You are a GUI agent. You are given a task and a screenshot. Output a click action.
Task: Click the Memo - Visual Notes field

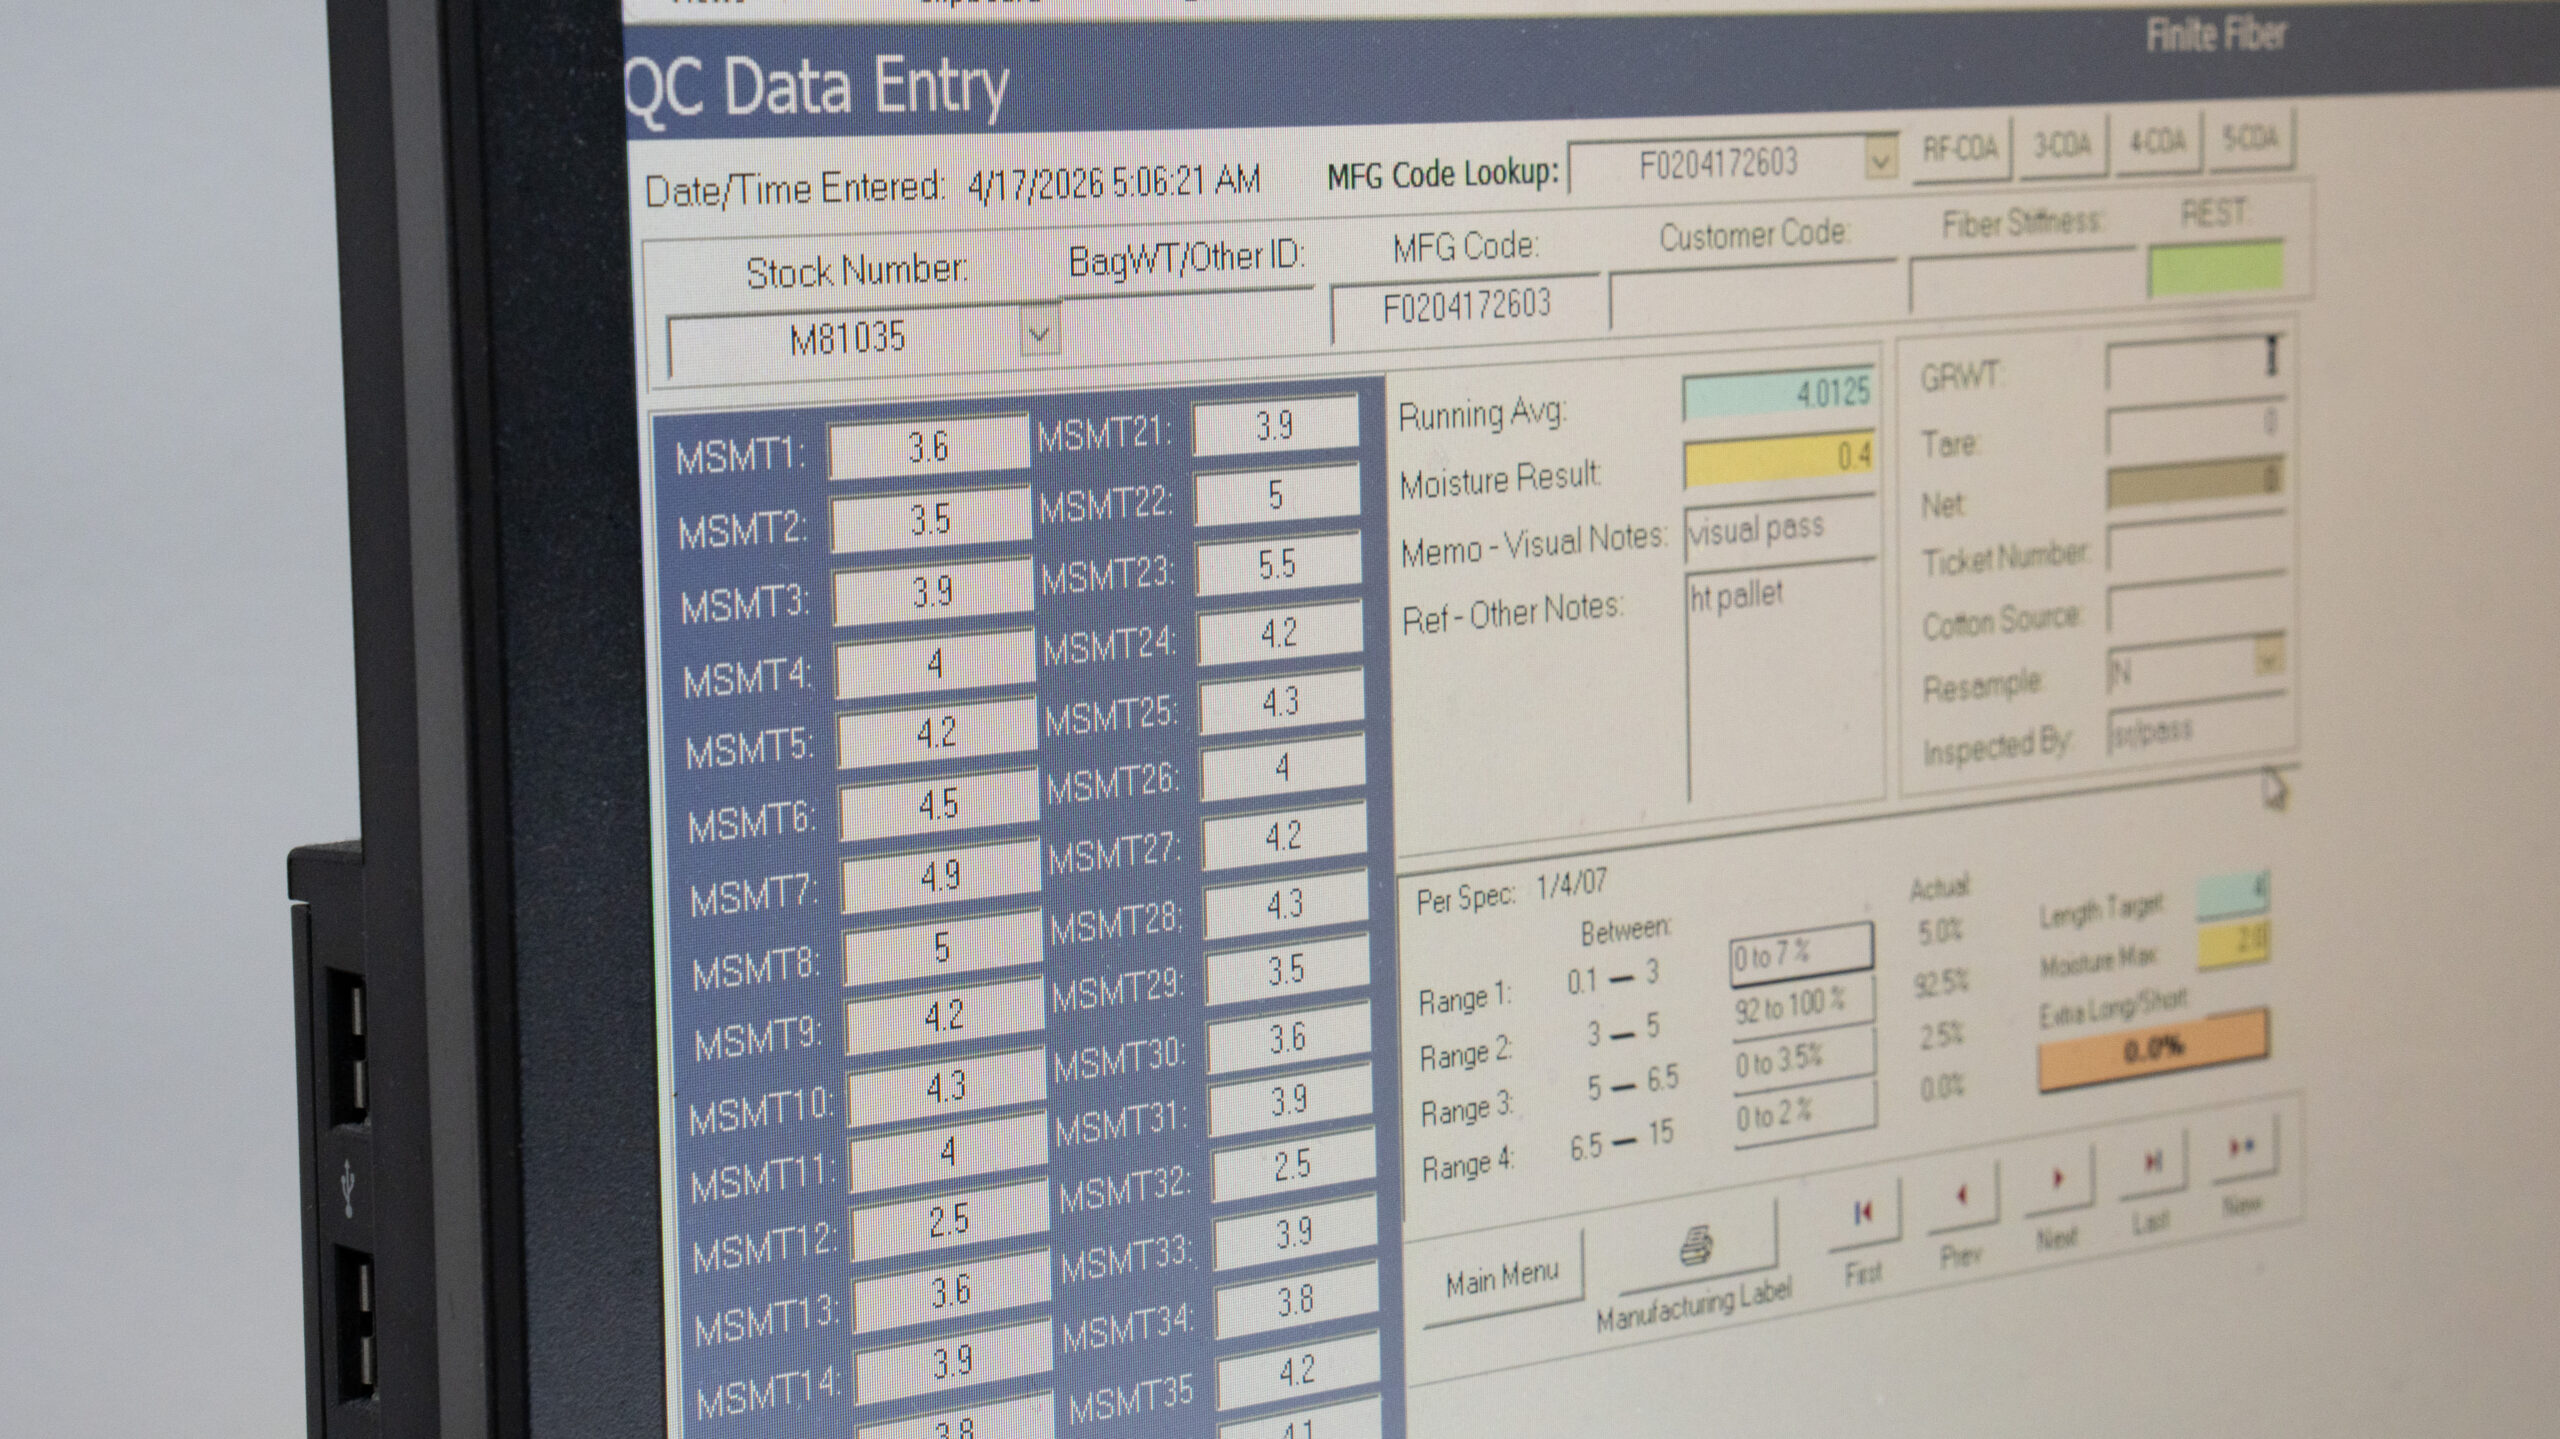coord(1780,529)
